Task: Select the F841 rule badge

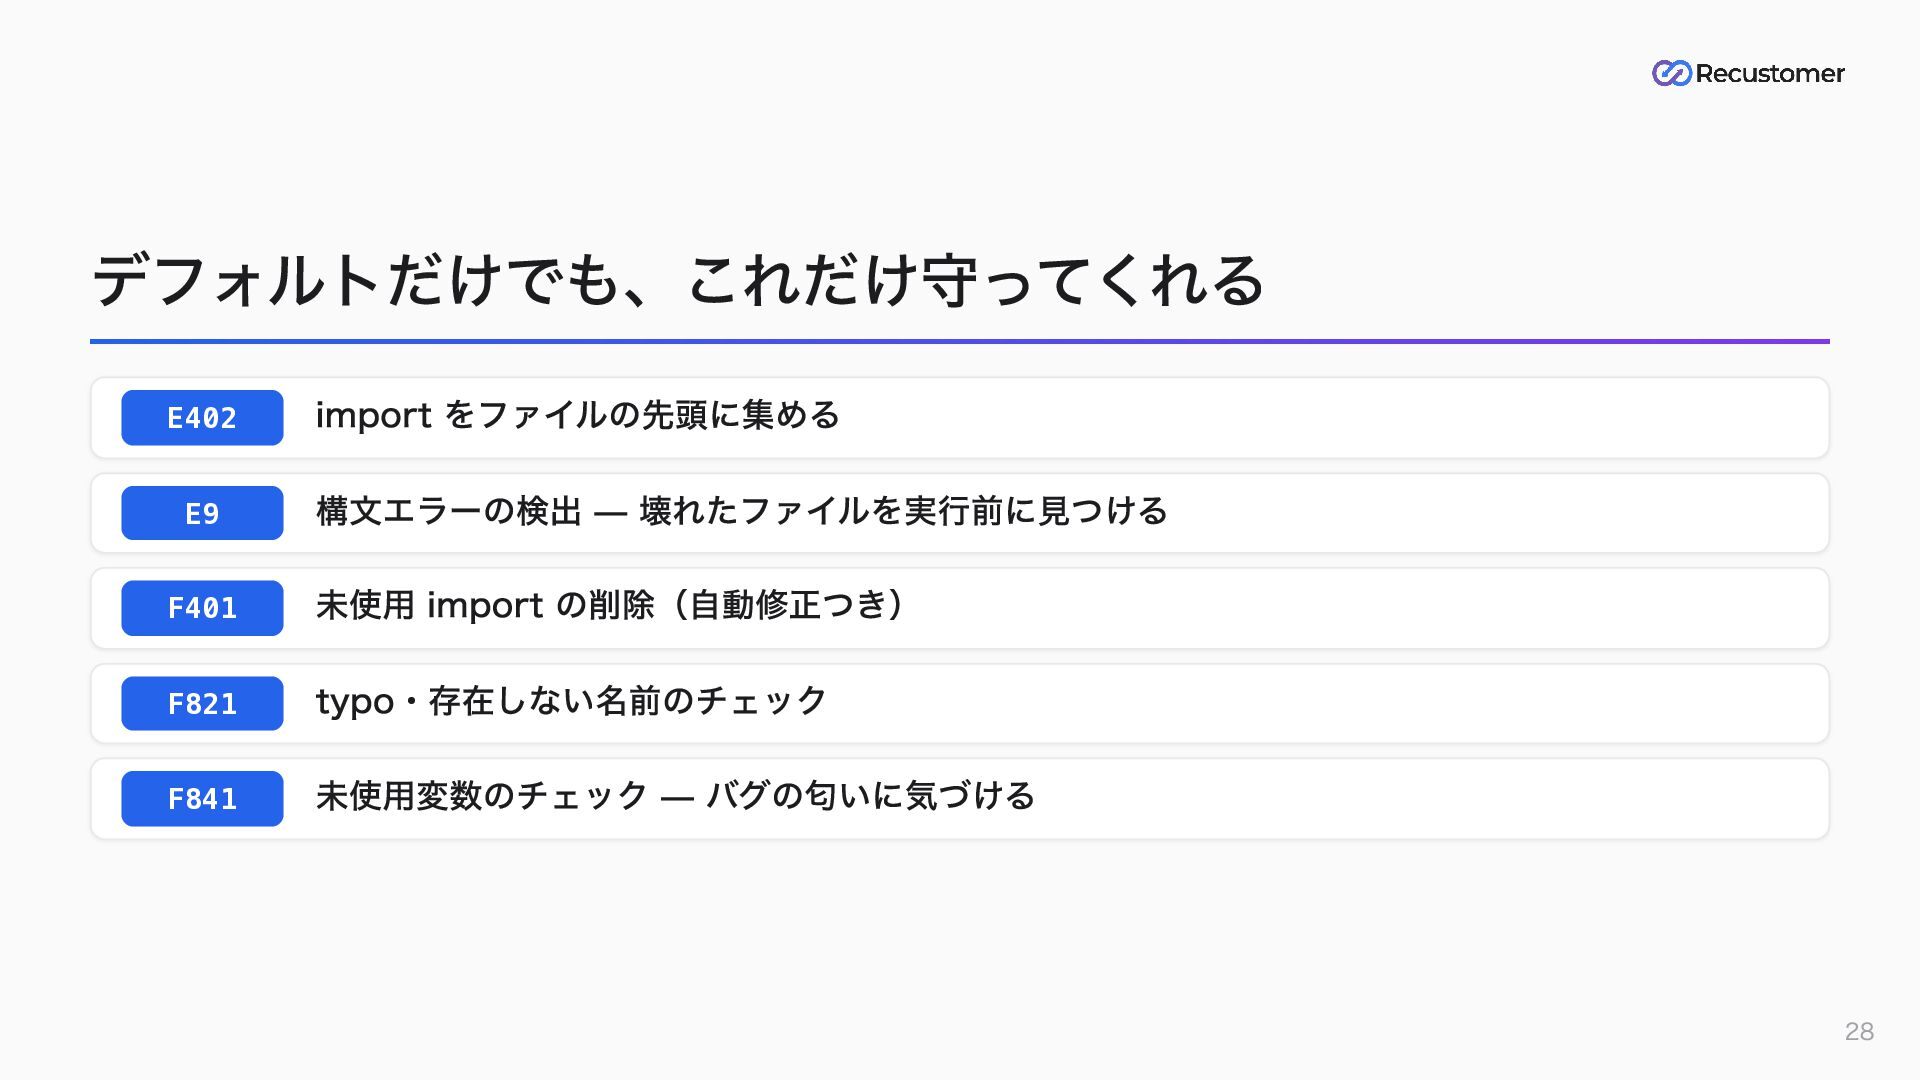Action: coord(202,799)
